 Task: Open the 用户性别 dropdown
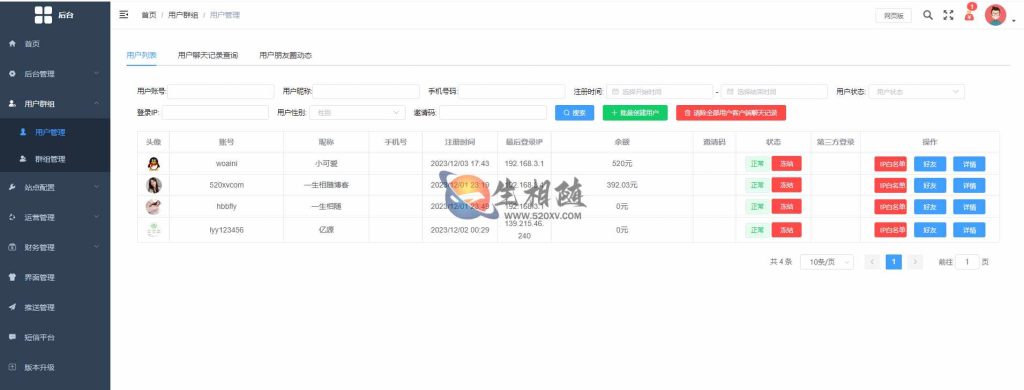point(357,112)
